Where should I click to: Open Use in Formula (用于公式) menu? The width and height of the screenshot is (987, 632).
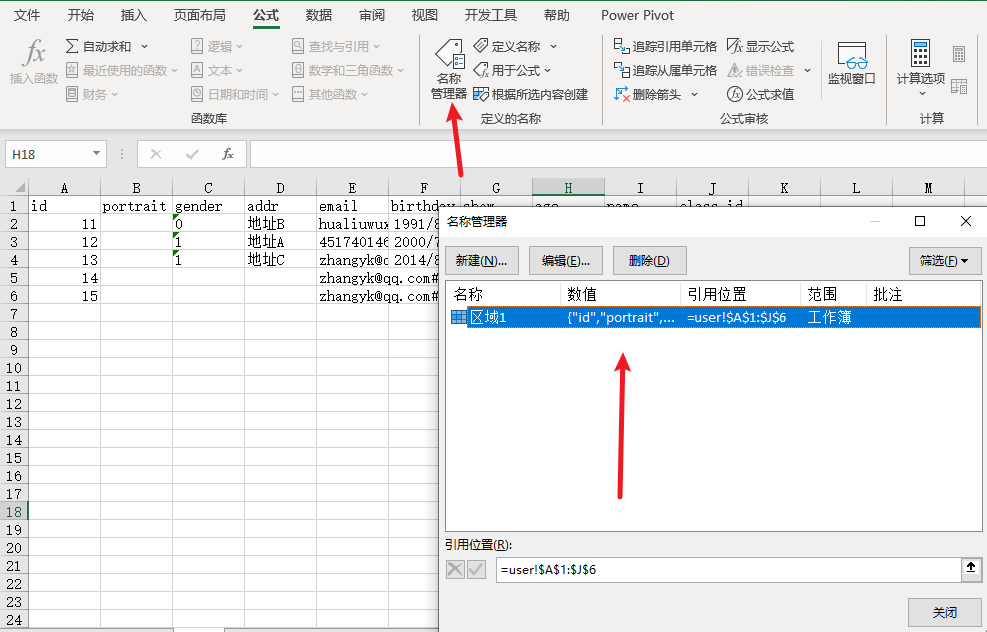tap(512, 71)
